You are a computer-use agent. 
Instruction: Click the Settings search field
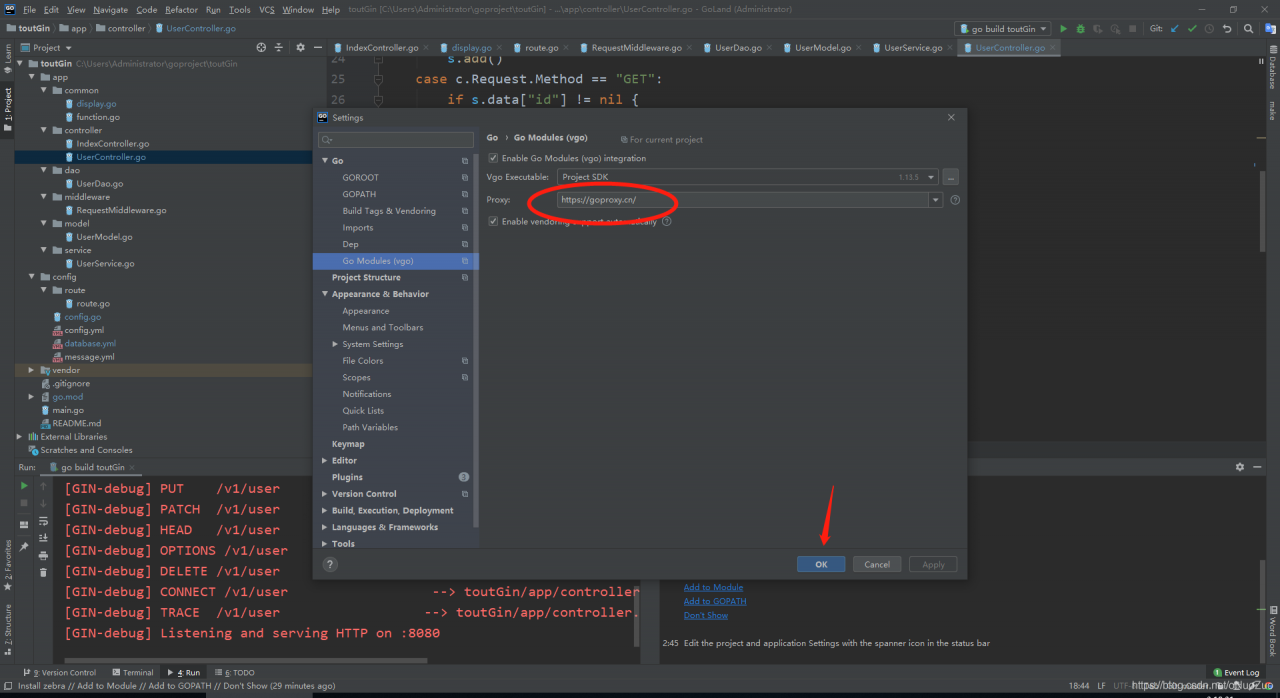[x=396, y=140]
